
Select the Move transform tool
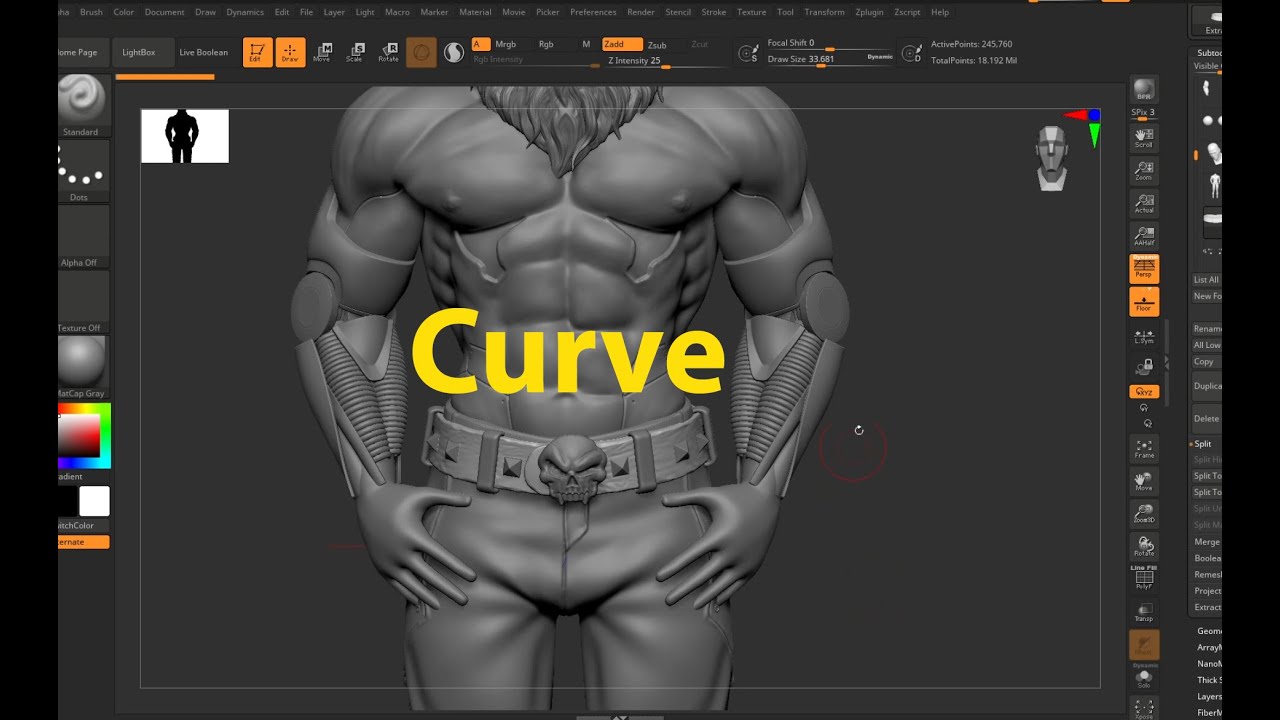(x=322, y=52)
